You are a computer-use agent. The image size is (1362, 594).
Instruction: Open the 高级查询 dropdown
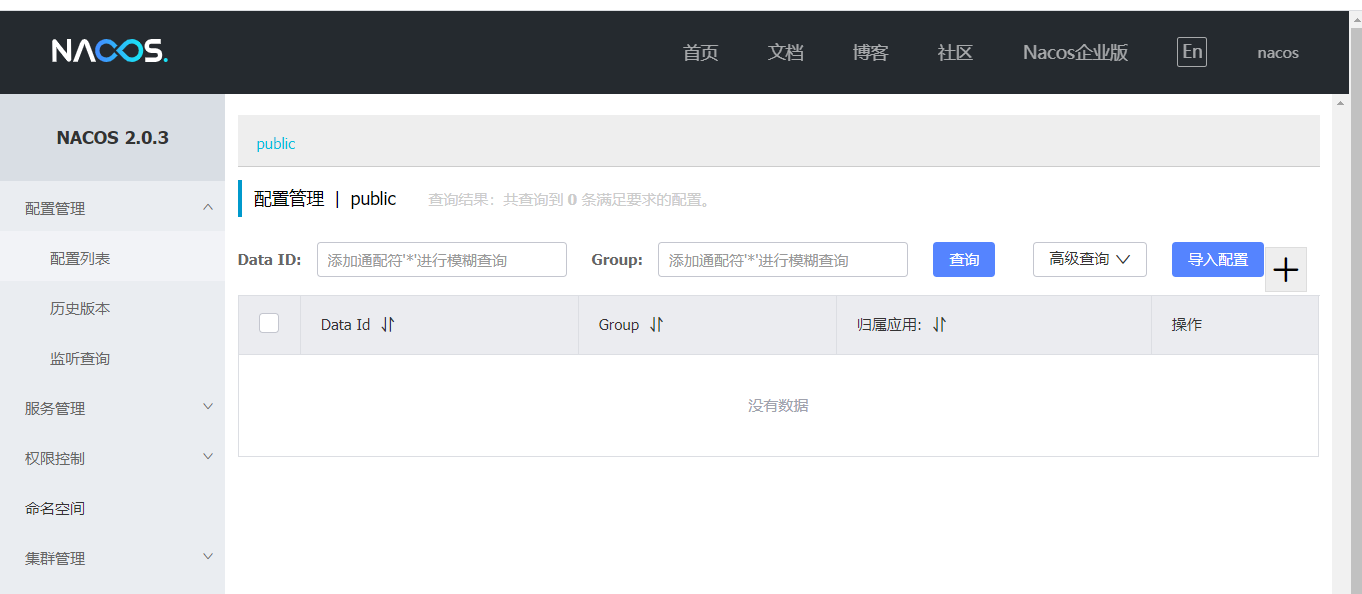click(1090, 259)
